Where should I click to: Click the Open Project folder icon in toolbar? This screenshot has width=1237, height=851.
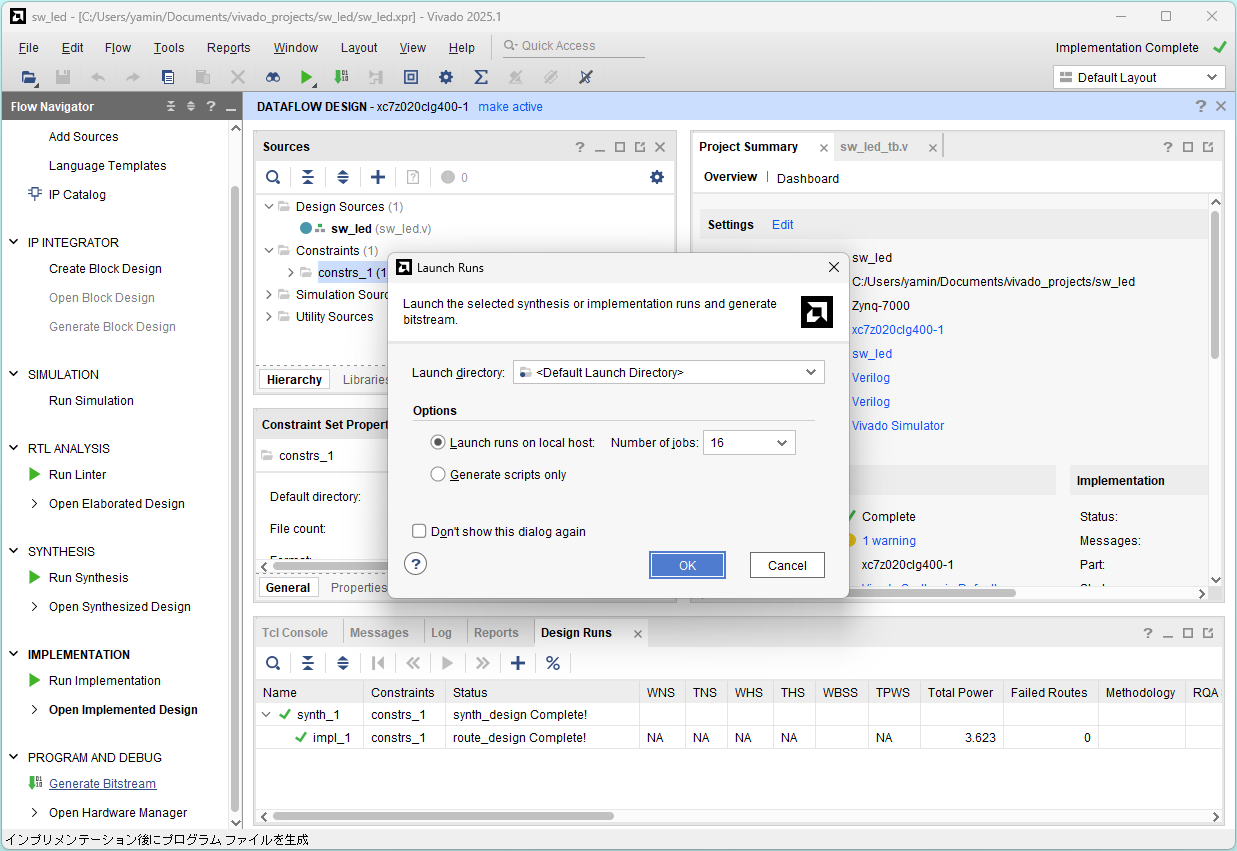click(28, 77)
